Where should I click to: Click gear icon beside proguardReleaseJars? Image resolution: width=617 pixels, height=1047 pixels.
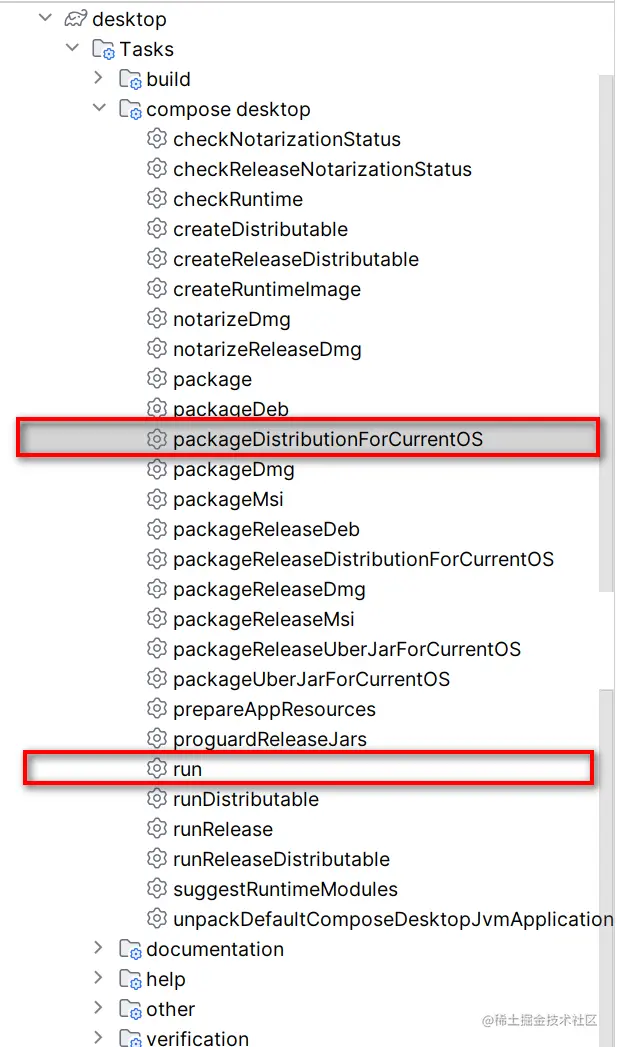[x=156, y=739]
